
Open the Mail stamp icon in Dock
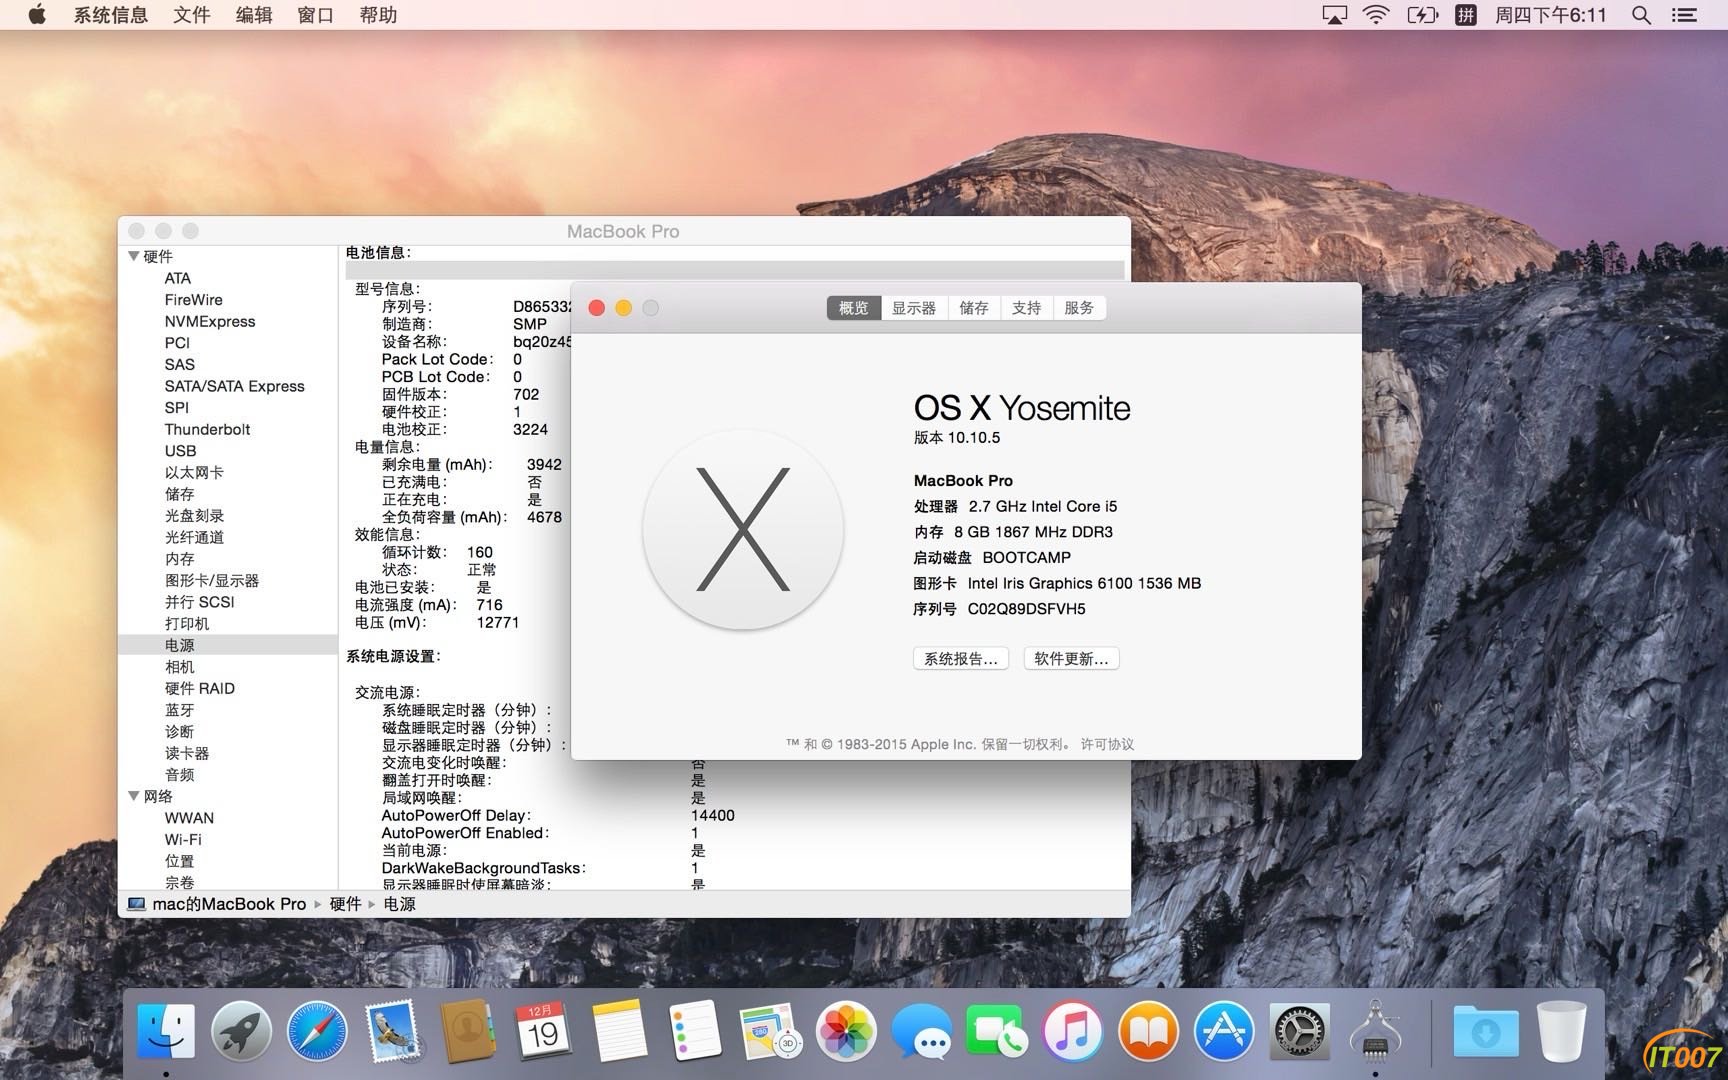point(393,1030)
